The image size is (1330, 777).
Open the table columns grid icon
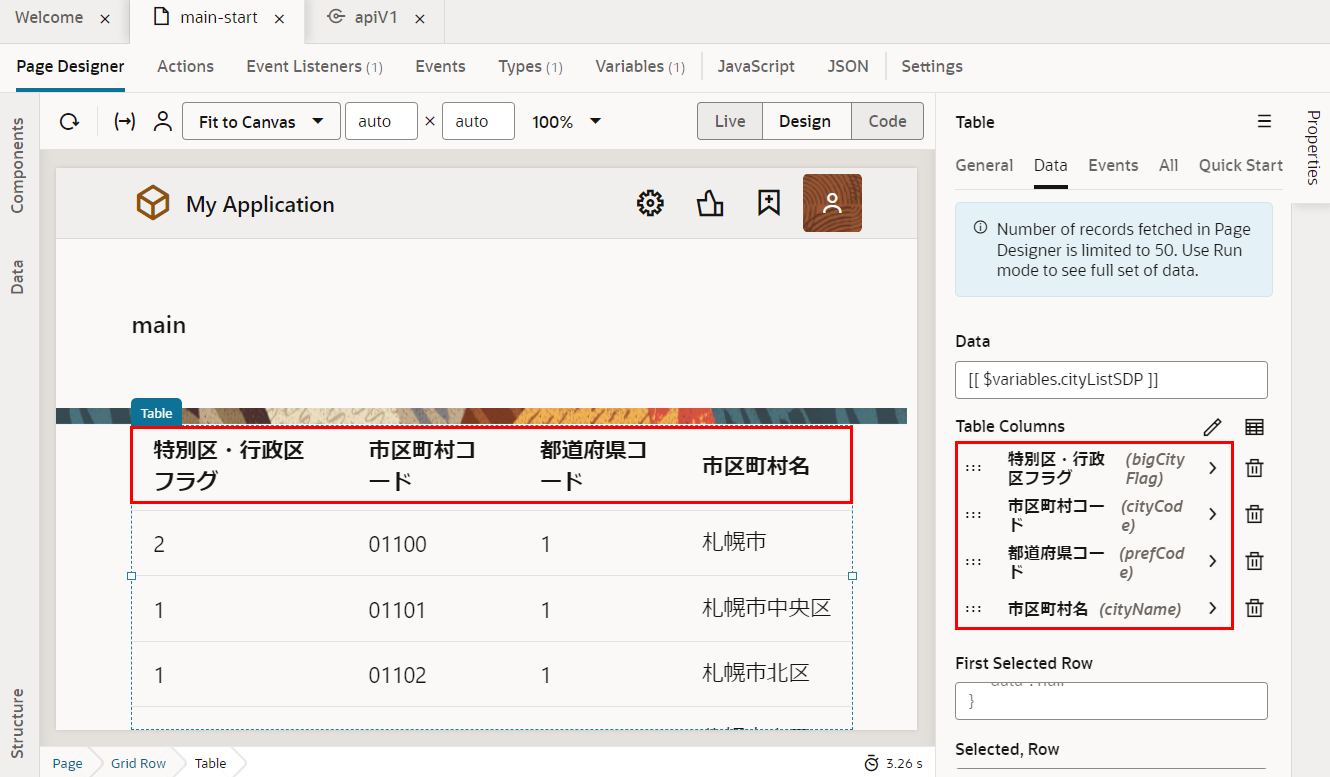[1254, 427]
